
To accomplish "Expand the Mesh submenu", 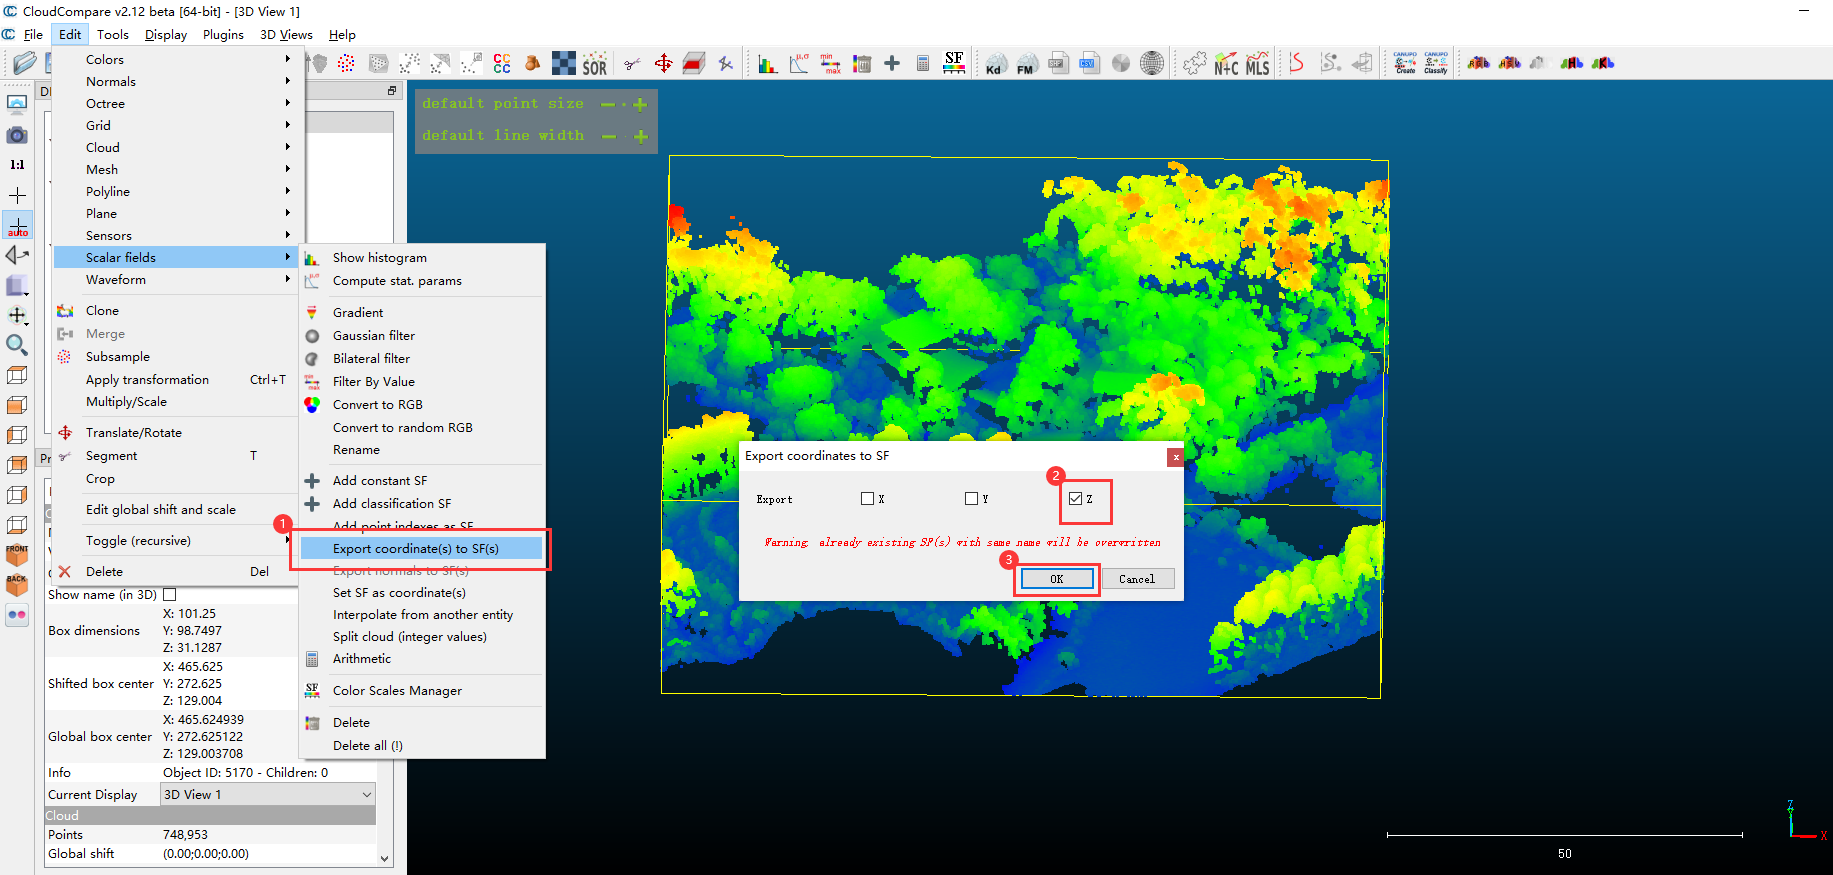I will [176, 169].
